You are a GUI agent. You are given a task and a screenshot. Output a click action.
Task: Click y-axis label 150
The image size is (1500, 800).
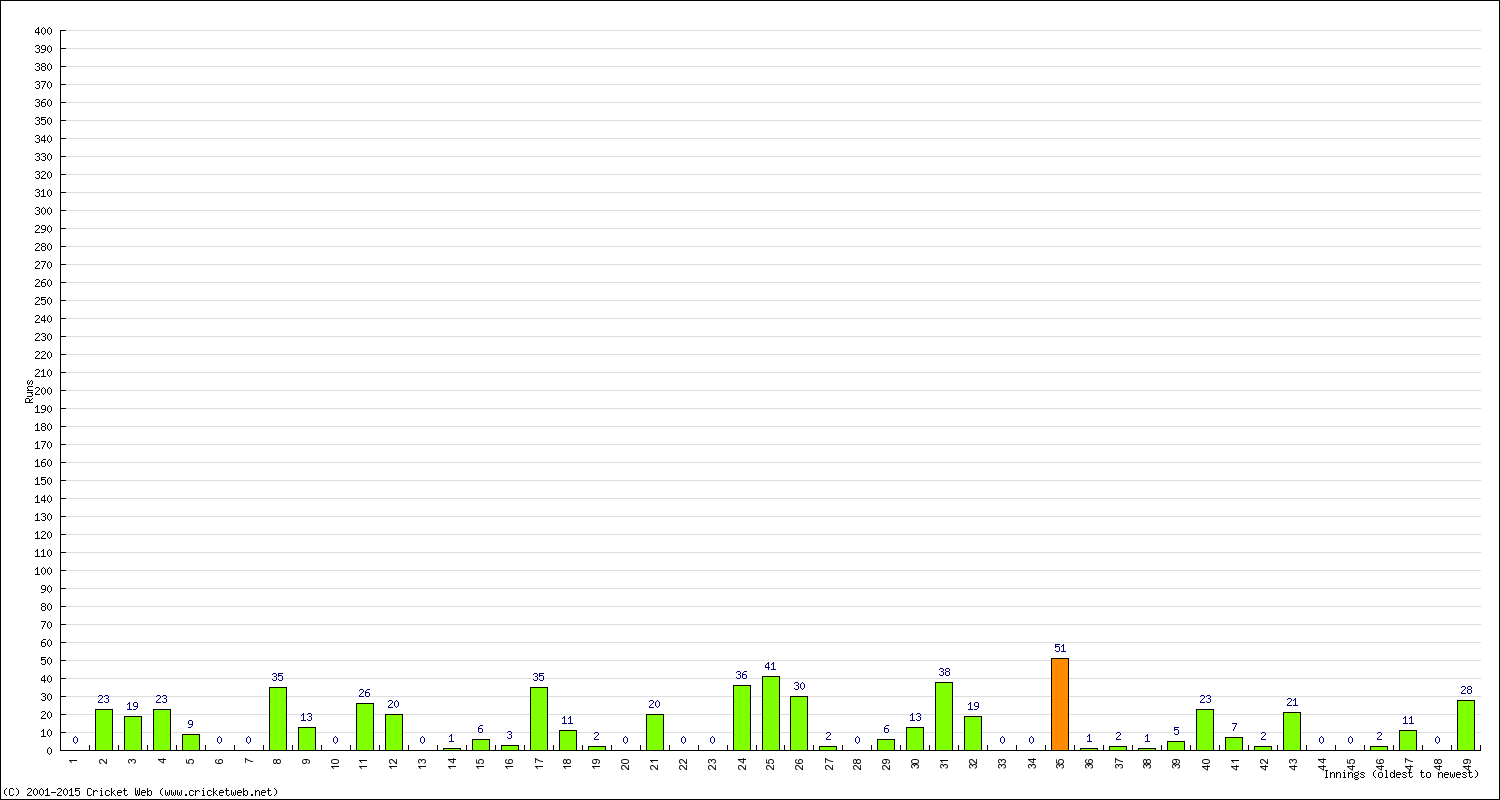click(x=42, y=481)
